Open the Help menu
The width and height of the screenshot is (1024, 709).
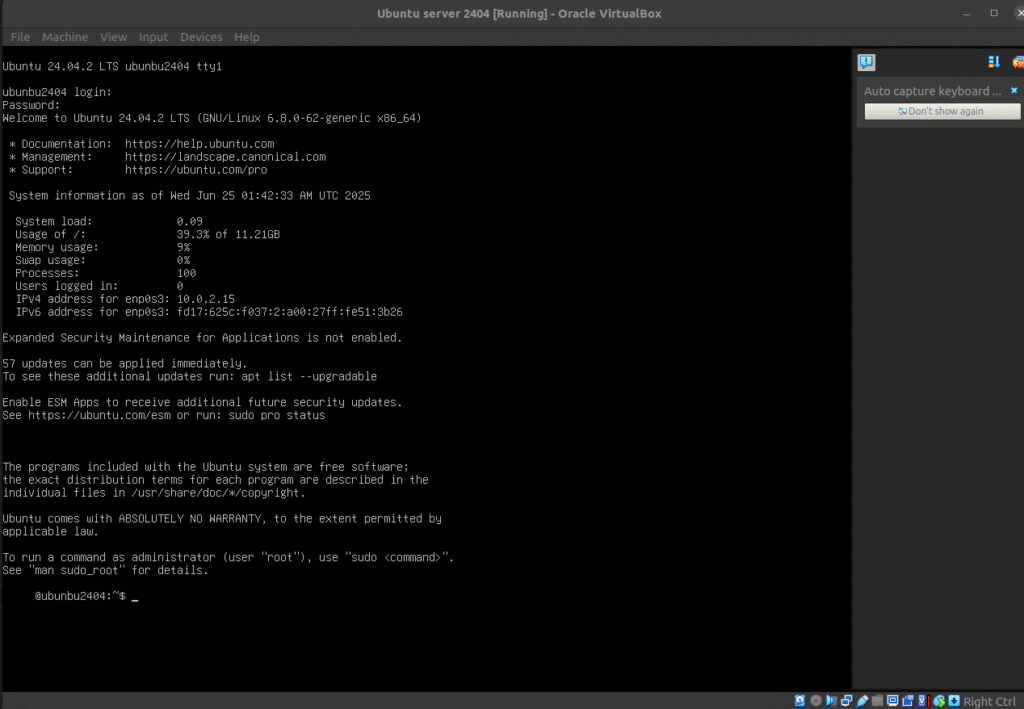pos(246,37)
